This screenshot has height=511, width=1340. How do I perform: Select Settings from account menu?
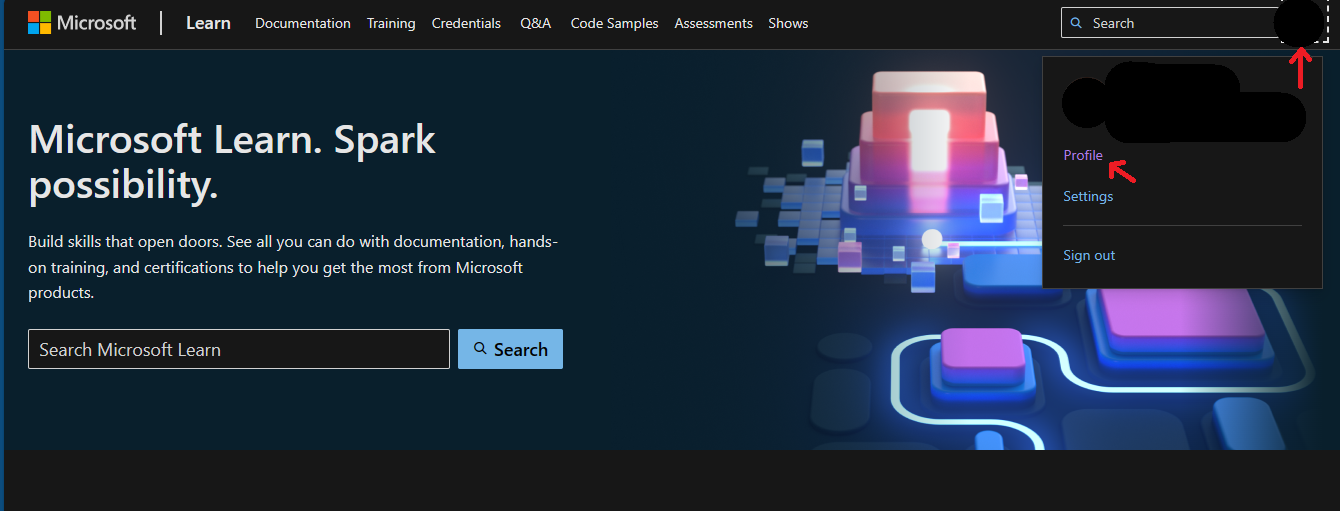pos(1088,196)
